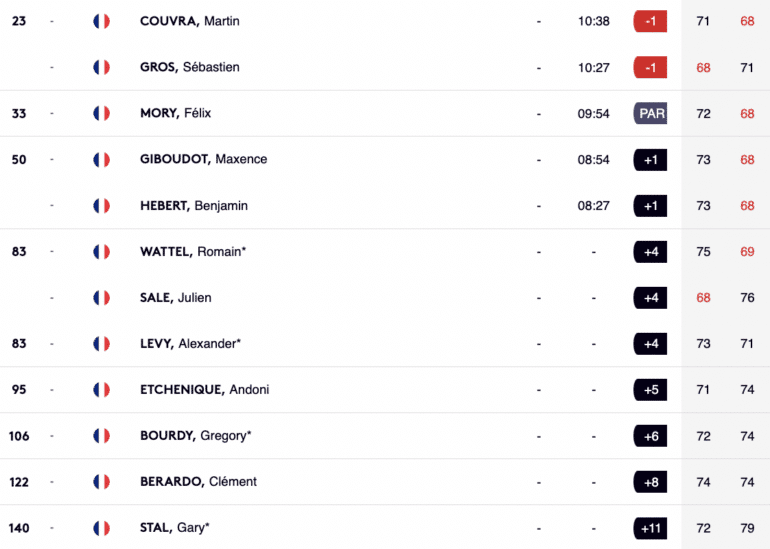Click the French flag beside COUVRA, Martin

tap(102, 21)
